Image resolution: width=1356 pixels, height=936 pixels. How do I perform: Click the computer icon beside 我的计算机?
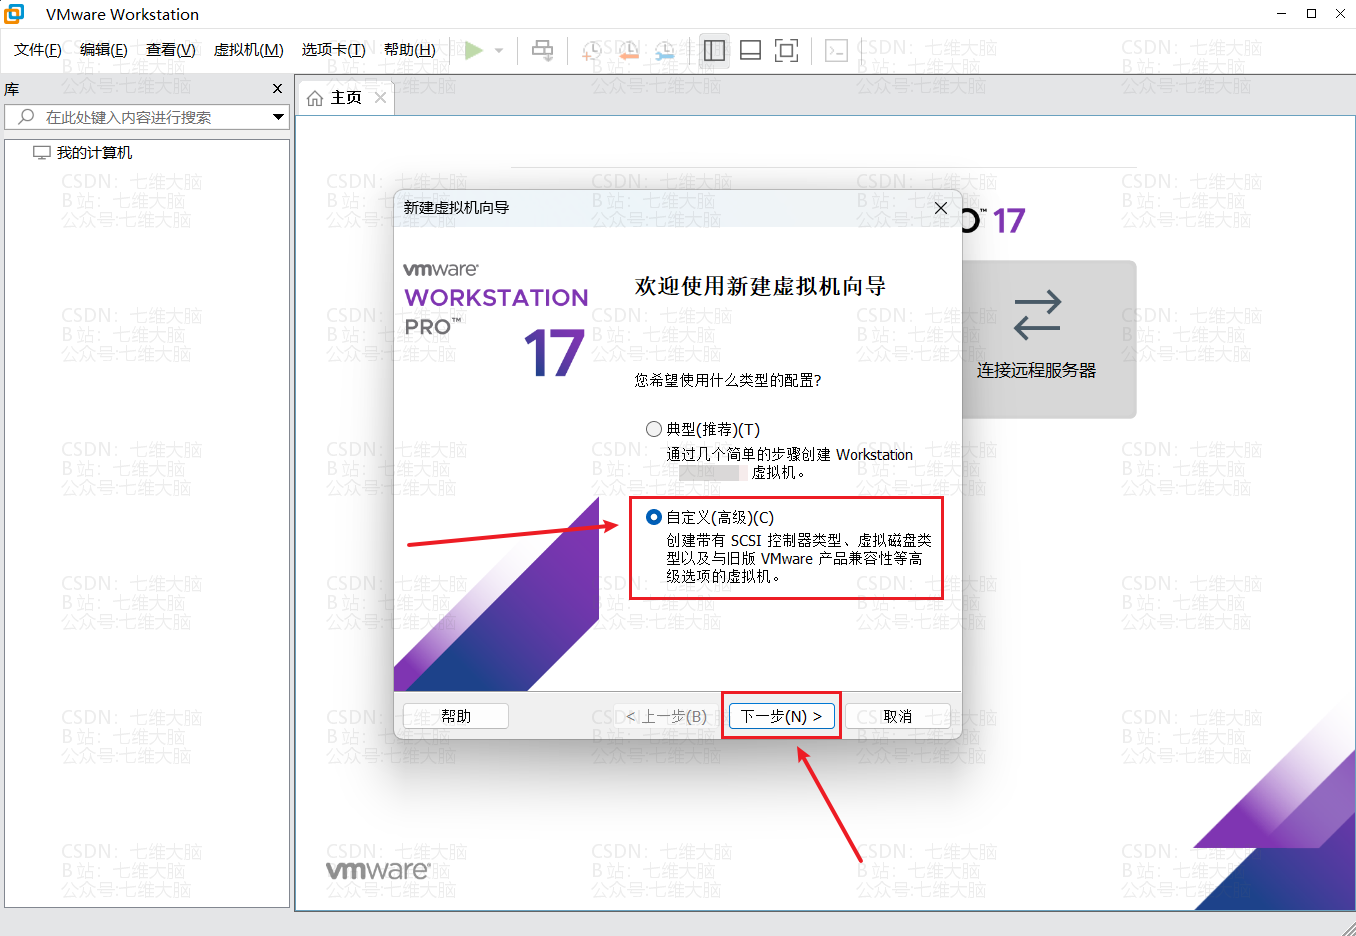click(42, 153)
